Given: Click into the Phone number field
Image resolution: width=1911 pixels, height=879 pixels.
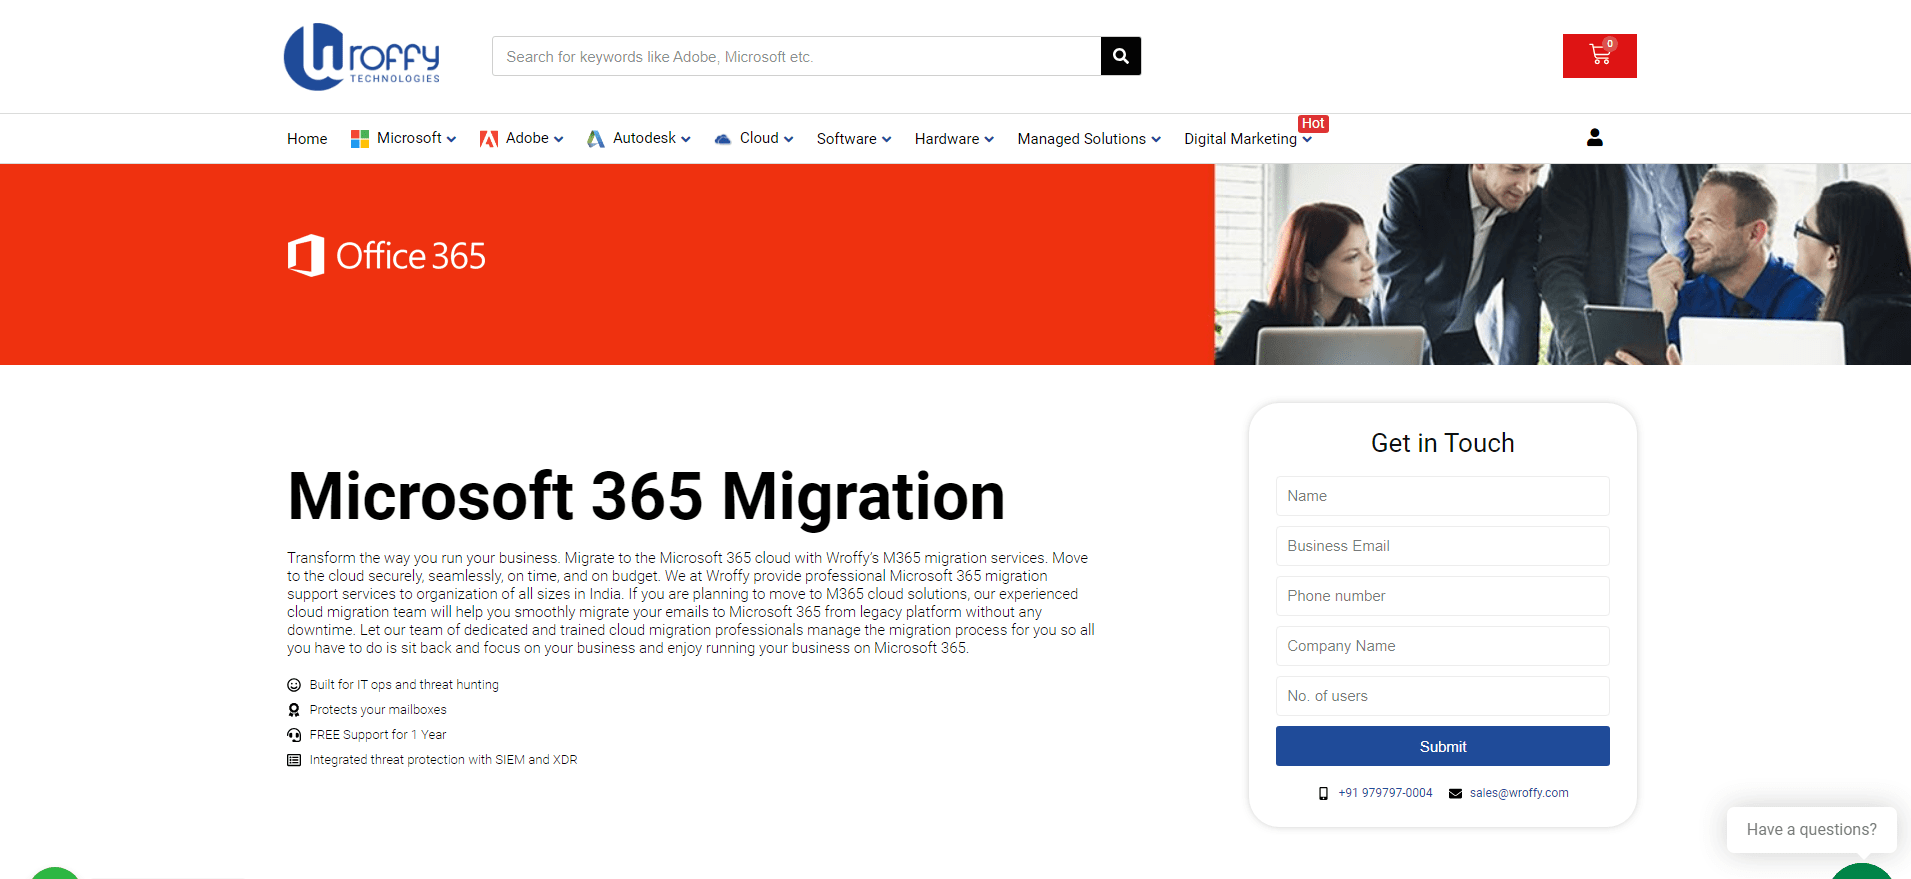Looking at the screenshot, I should pyautogui.click(x=1442, y=596).
